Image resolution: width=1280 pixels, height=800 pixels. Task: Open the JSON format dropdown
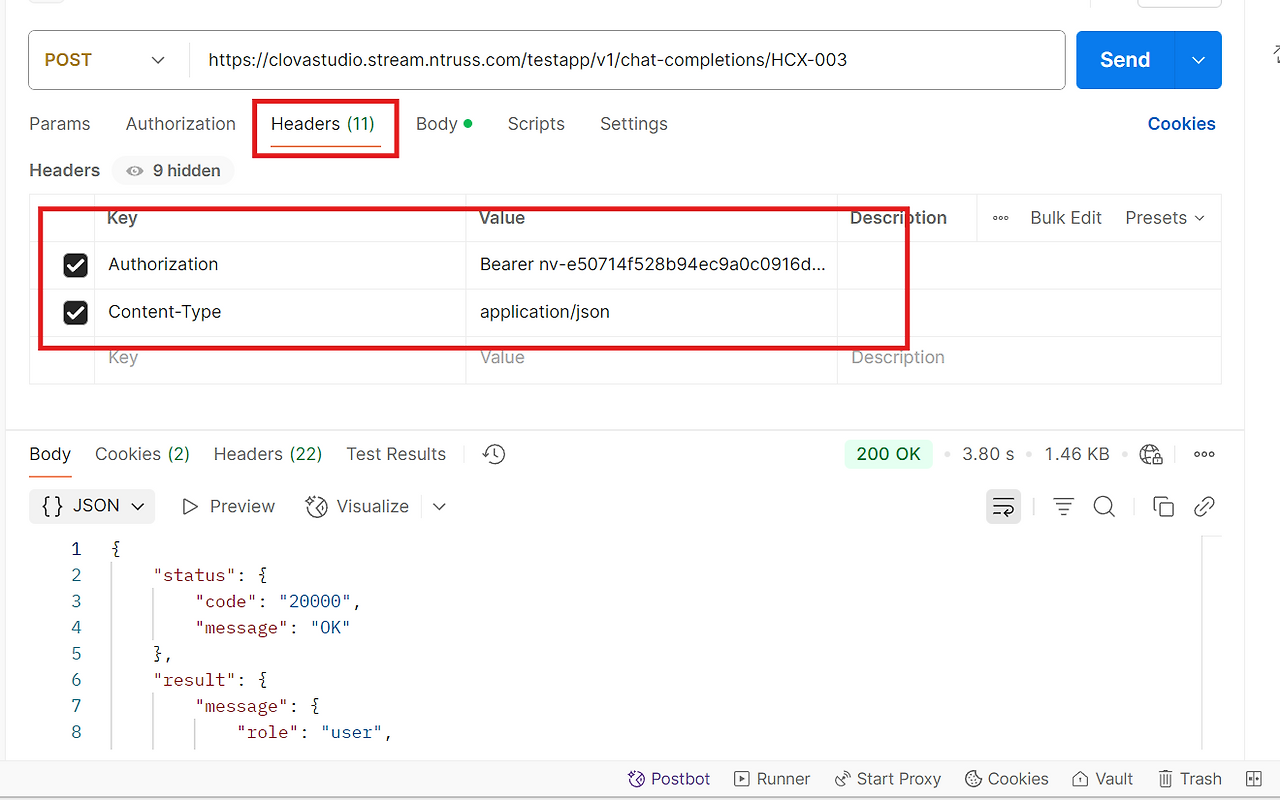(92, 506)
